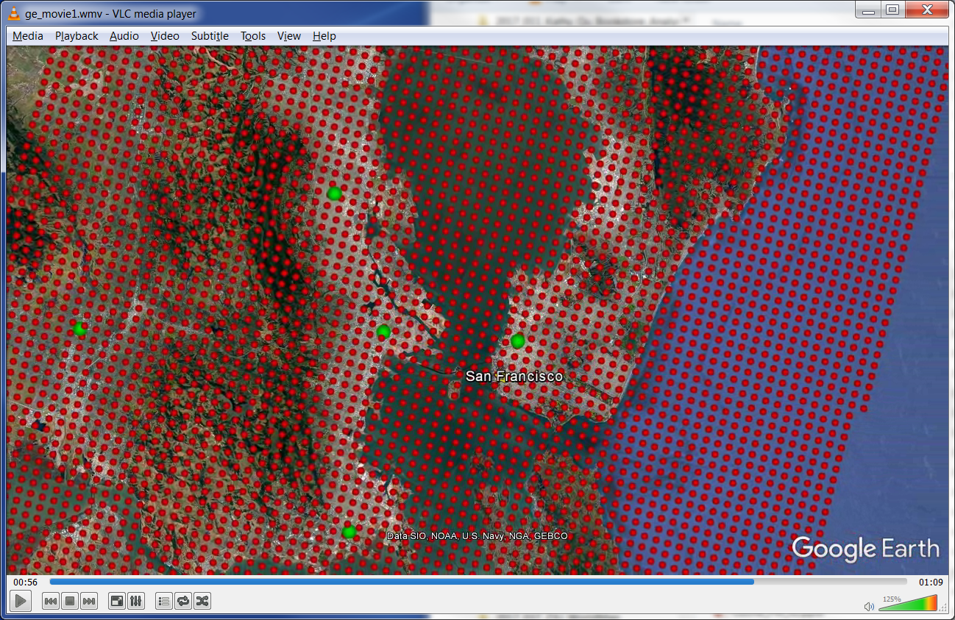Click the total duration 01:09 label
This screenshot has width=955, height=620.
931,582
